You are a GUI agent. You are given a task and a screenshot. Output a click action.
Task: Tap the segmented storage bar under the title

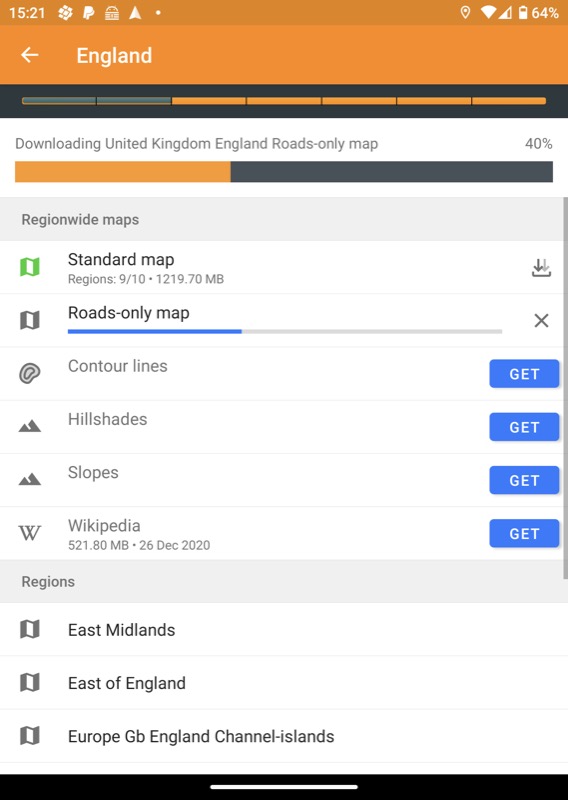click(284, 101)
